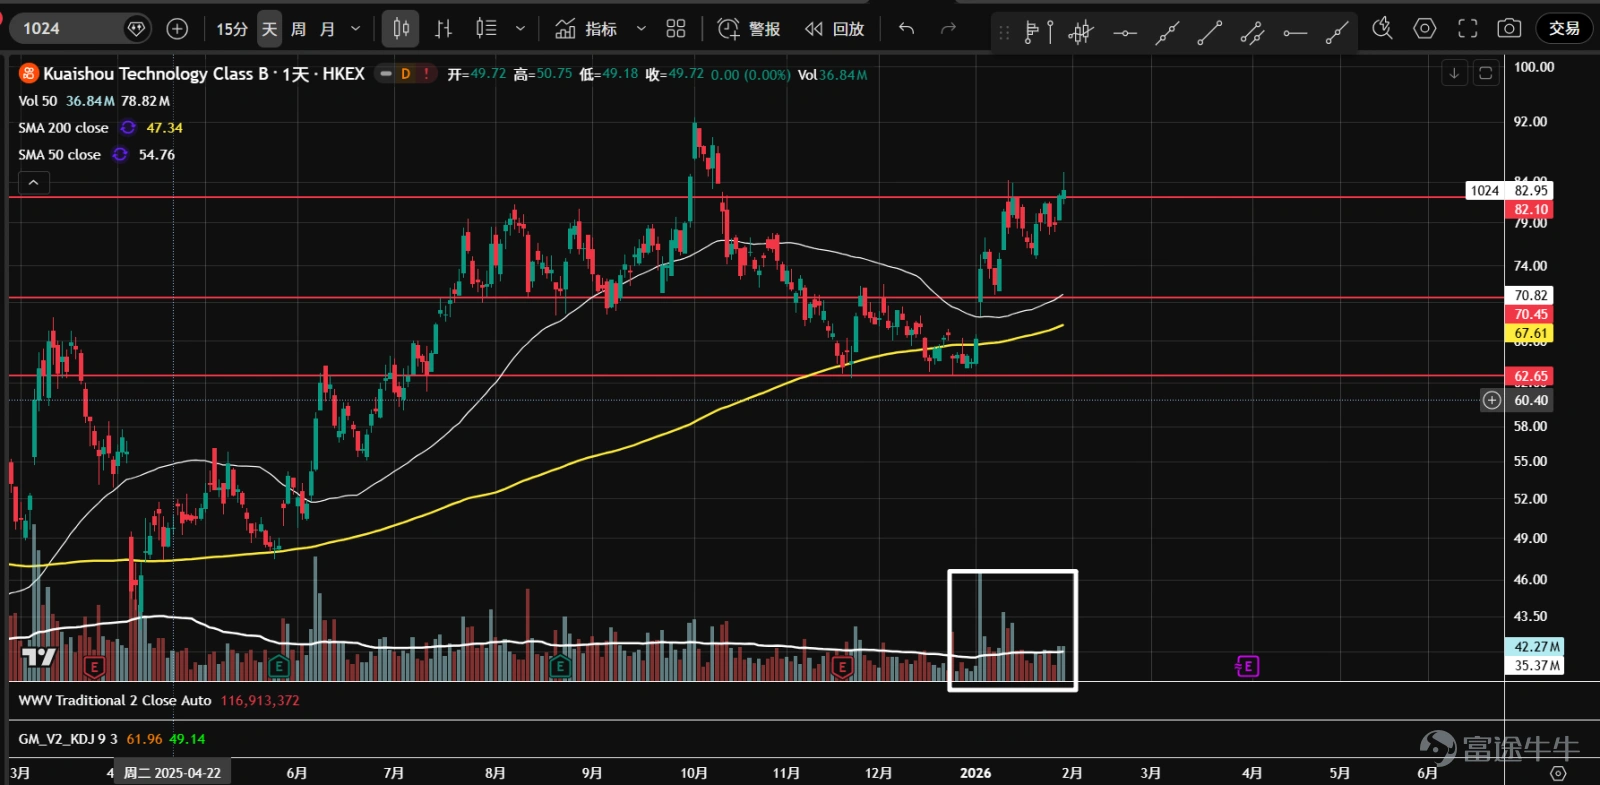This screenshot has width=1600, height=785.
Task: Open quick search lightning icon
Action: tap(1383, 28)
